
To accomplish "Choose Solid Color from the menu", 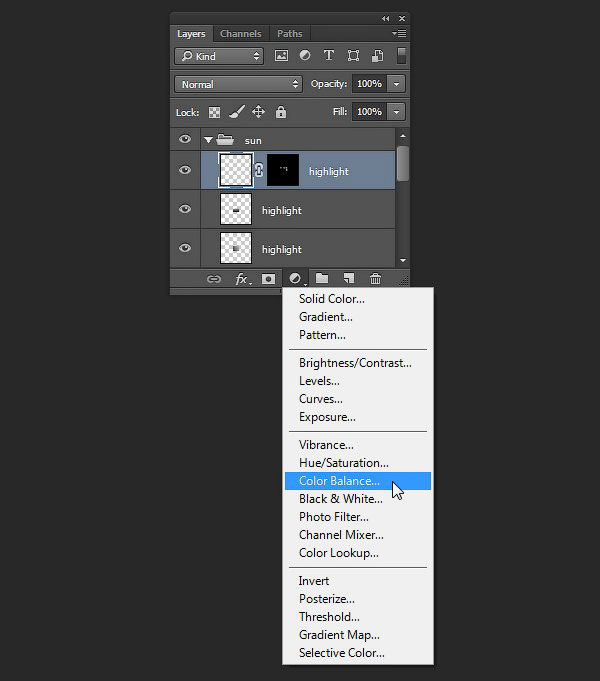I will click(x=358, y=299).
